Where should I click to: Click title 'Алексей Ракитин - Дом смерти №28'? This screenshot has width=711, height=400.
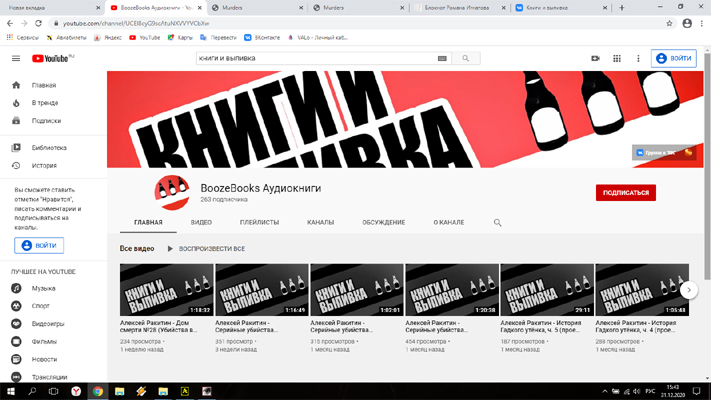coord(159,327)
